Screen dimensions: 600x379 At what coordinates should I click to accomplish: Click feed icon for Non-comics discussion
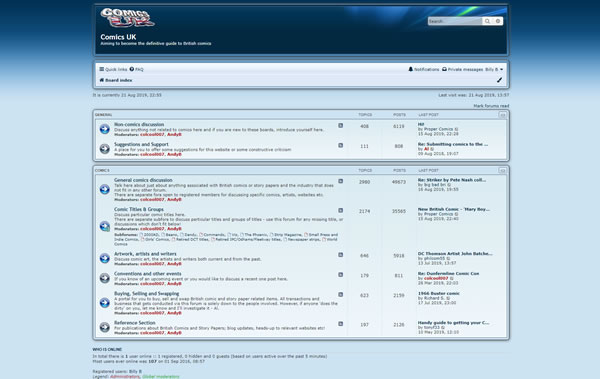coord(341,126)
